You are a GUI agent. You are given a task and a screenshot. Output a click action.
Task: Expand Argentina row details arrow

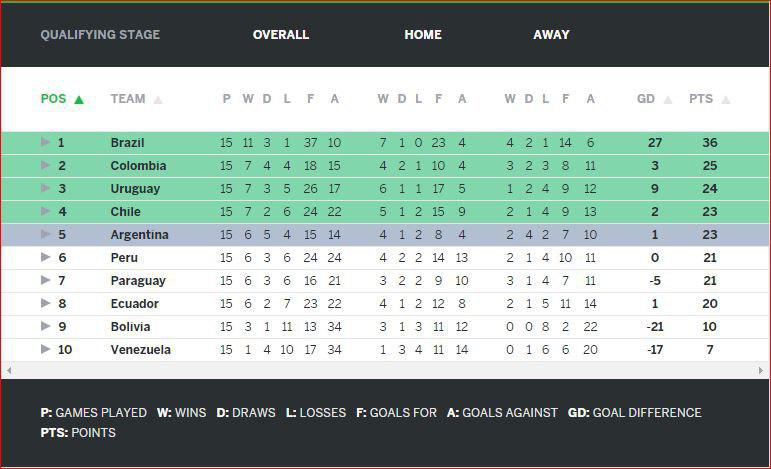point(45,235)
